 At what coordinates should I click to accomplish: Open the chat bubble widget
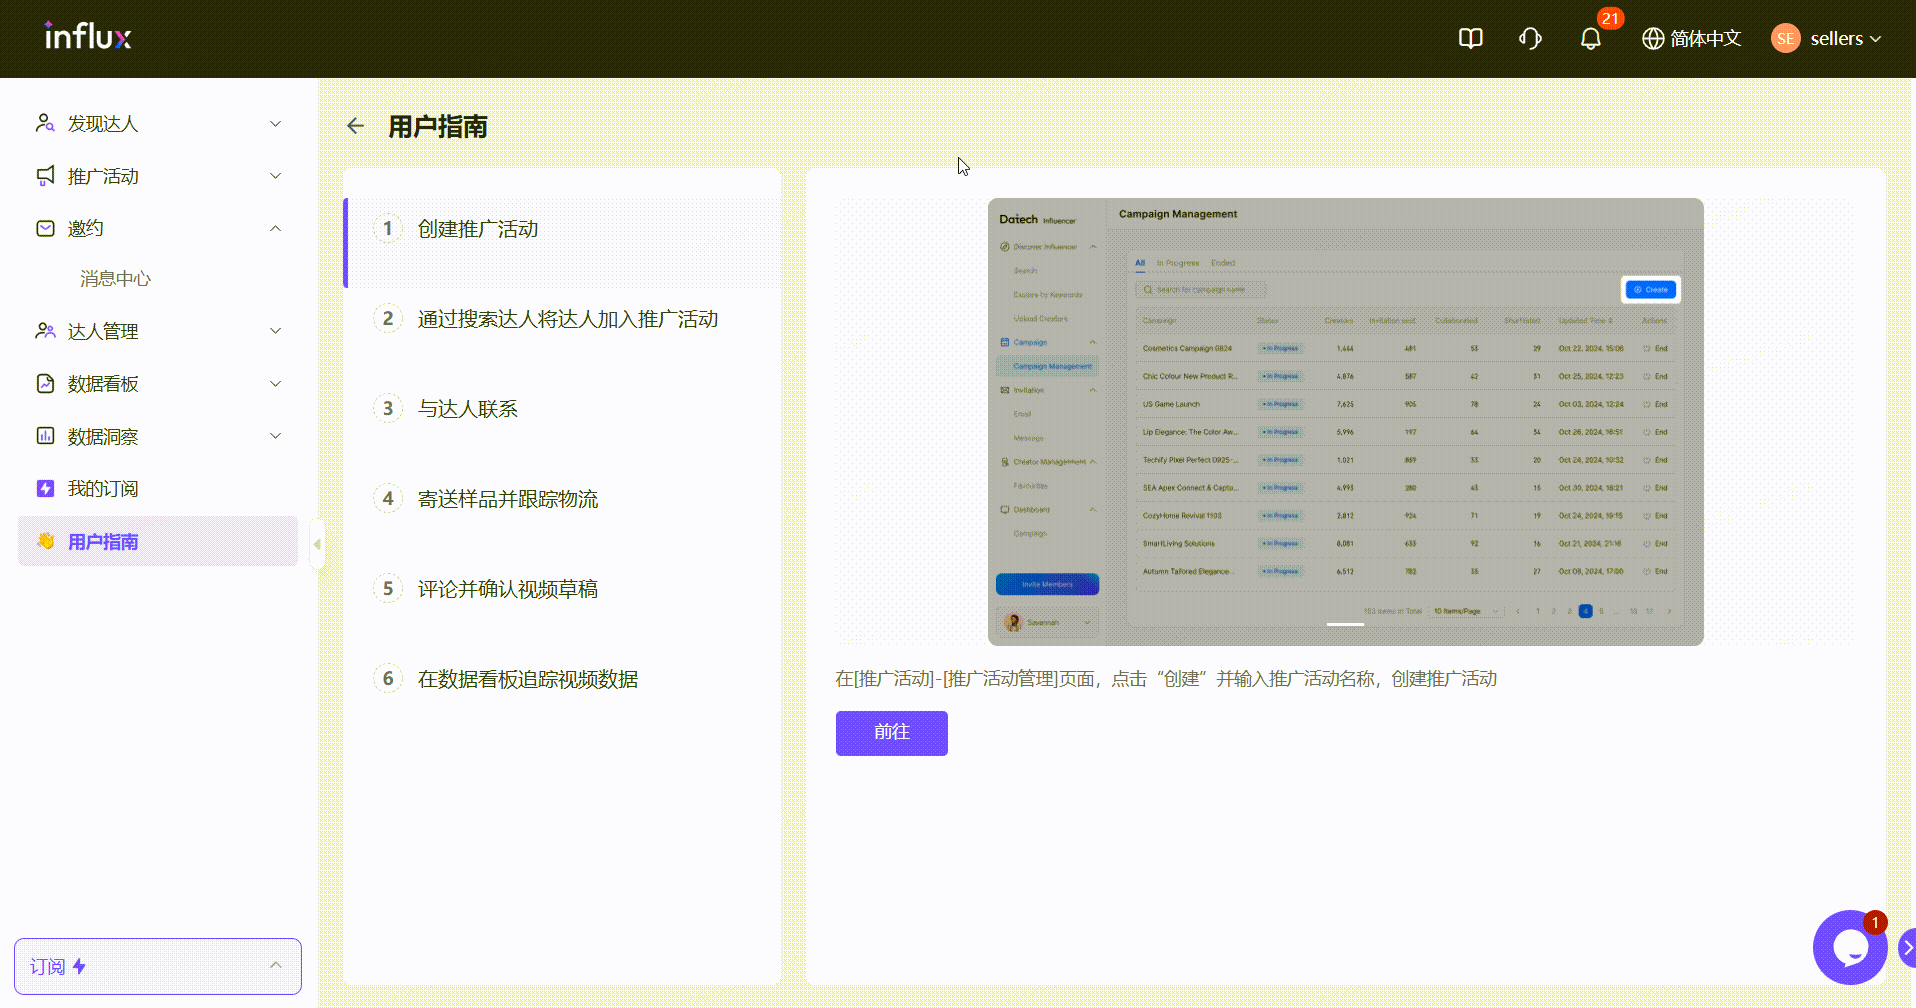click(x=1849, y=947)
